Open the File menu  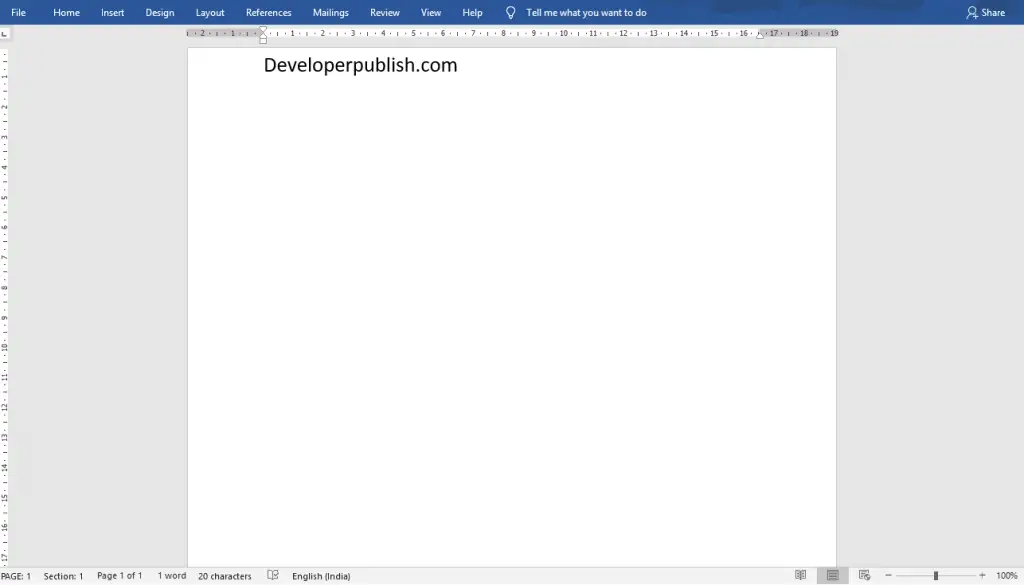pyautogui.click(x=18, y=12)
